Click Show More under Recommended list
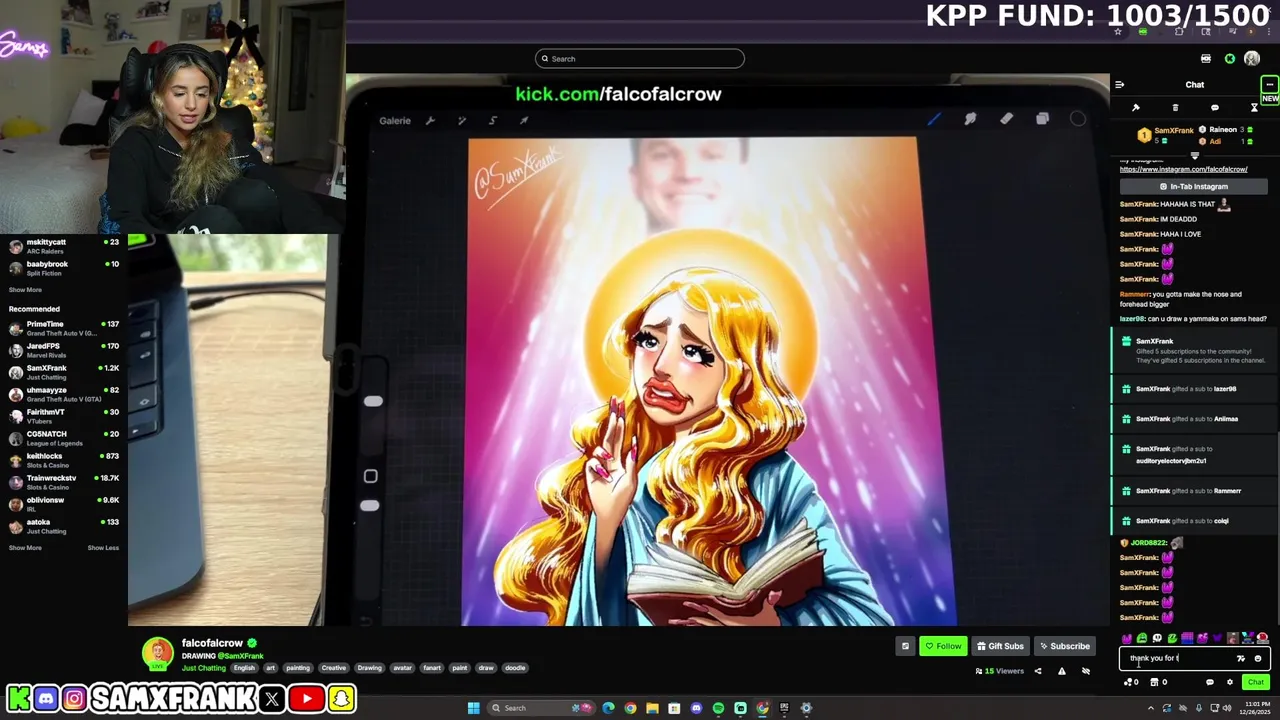1280x720 pixels. click(x=25, y=548)
